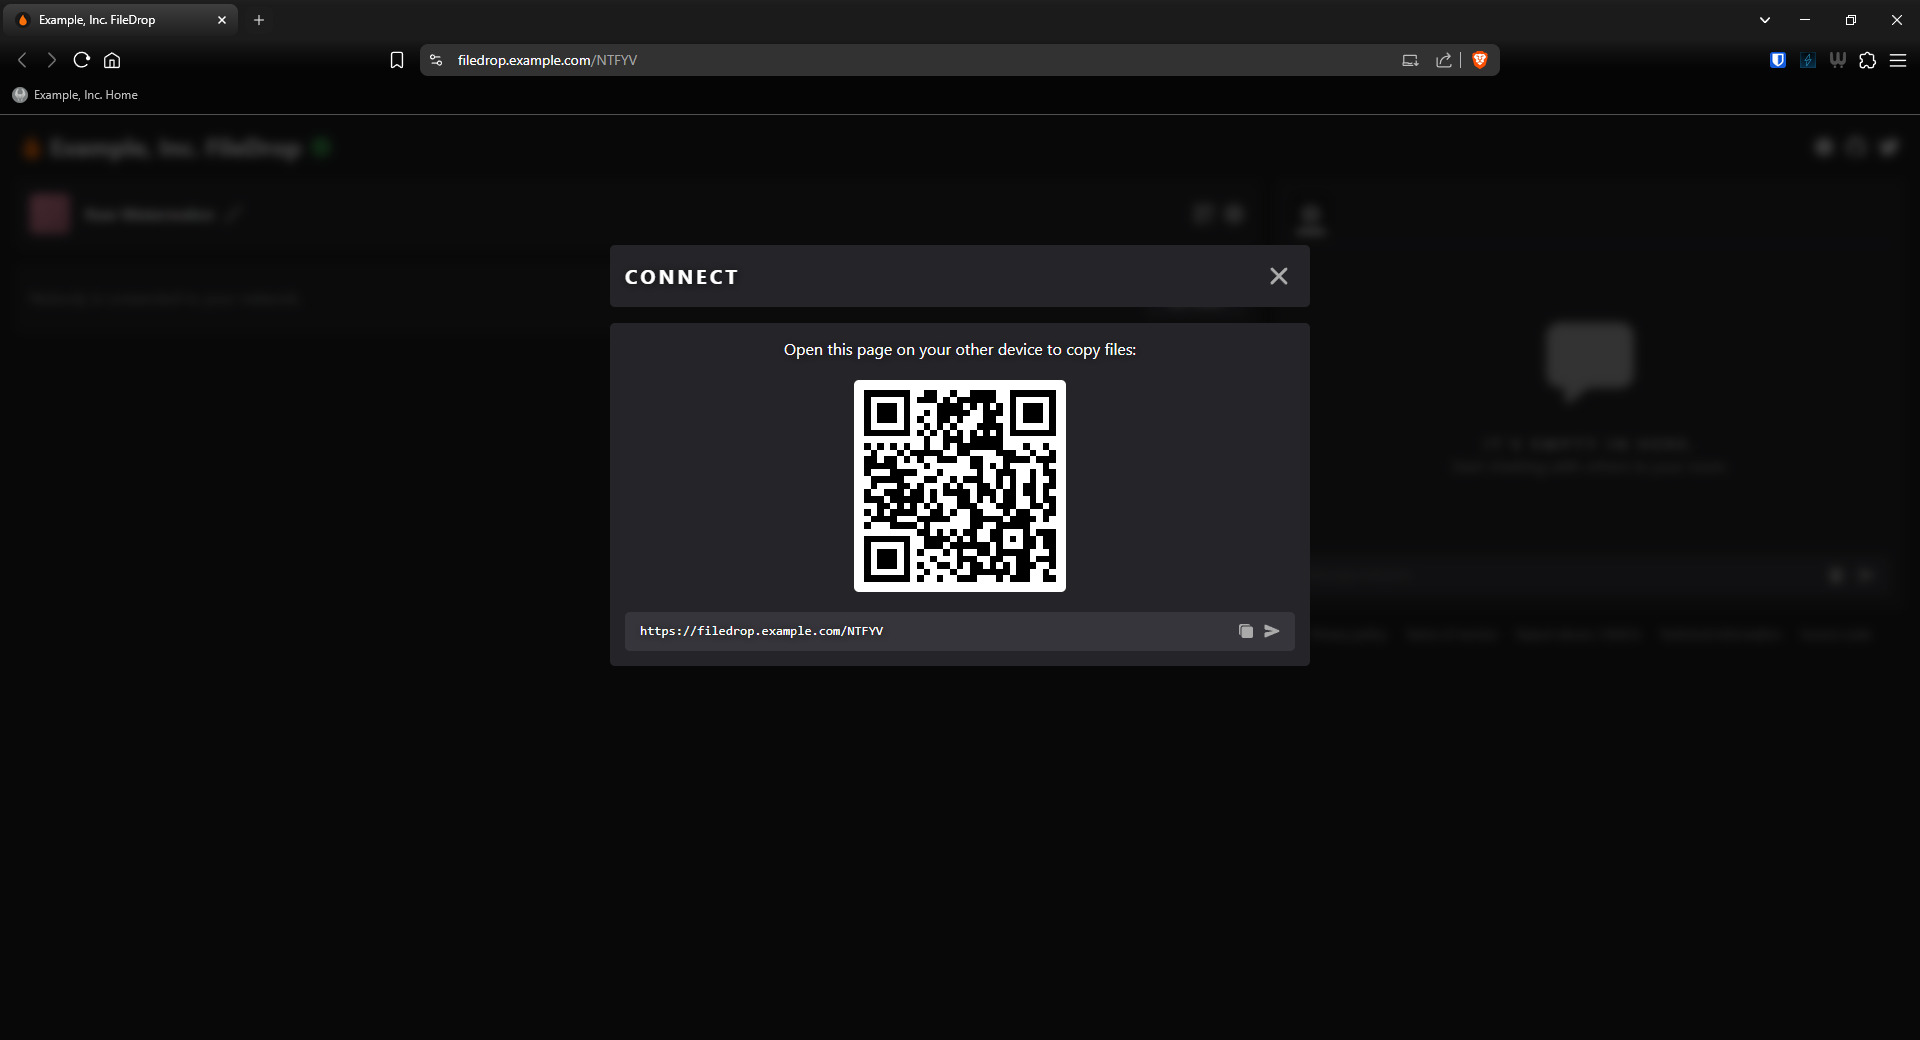View site information settings in address bar
This screenshot has width=1920, height=1040.
pos(436,60)
